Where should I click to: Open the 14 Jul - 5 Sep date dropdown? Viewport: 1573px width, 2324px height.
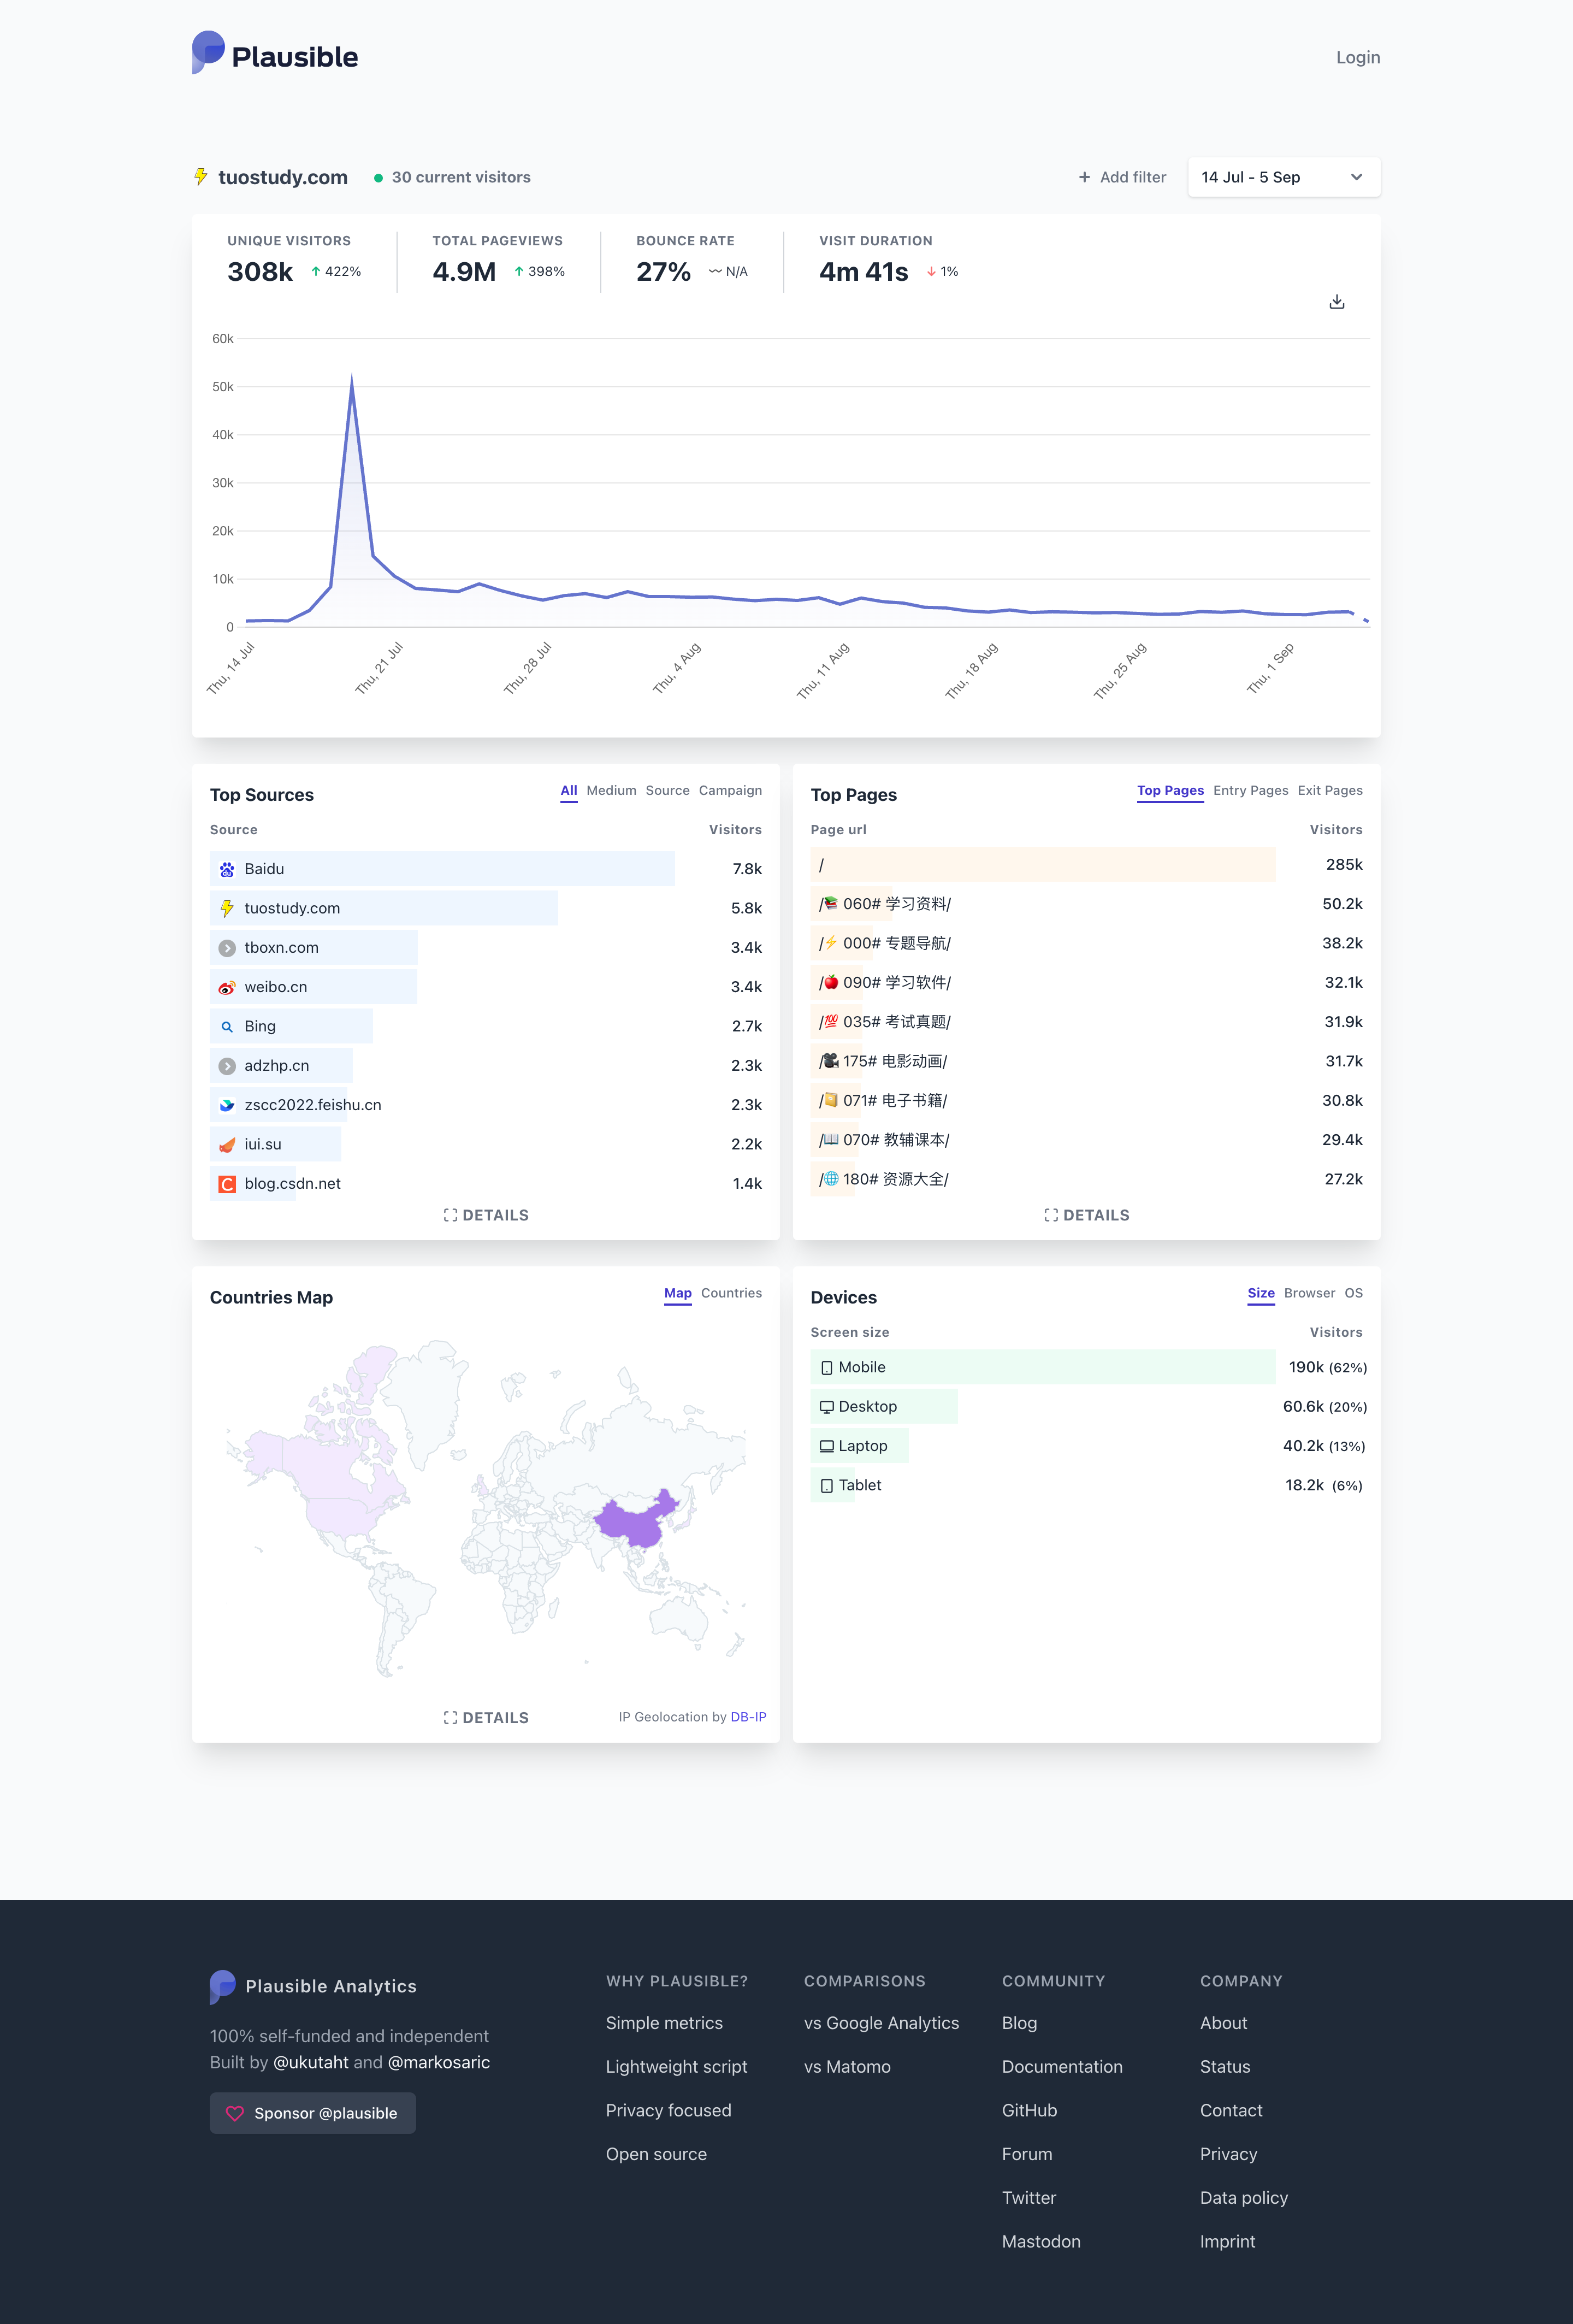point(1283,177)
